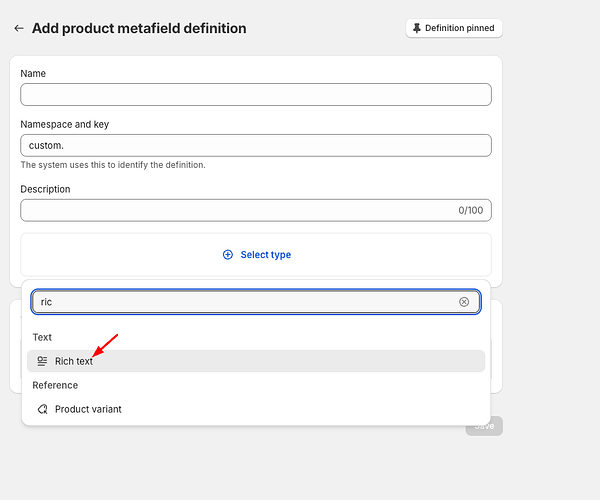The width and height of the screenshot is (600, 500).
Task: Click the Rich text list icon
Action: coord(42,361)
